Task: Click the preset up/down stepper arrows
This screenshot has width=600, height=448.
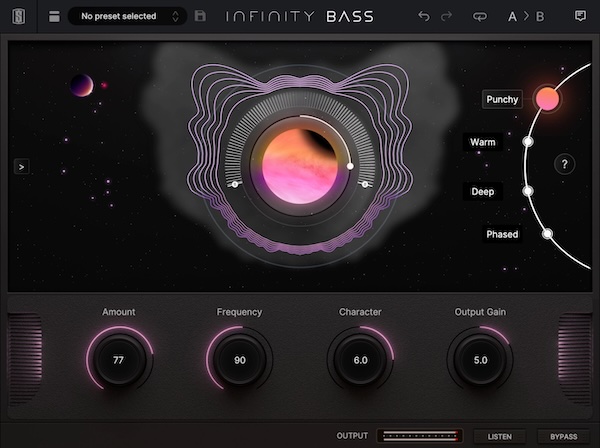Action: point(176,16)
